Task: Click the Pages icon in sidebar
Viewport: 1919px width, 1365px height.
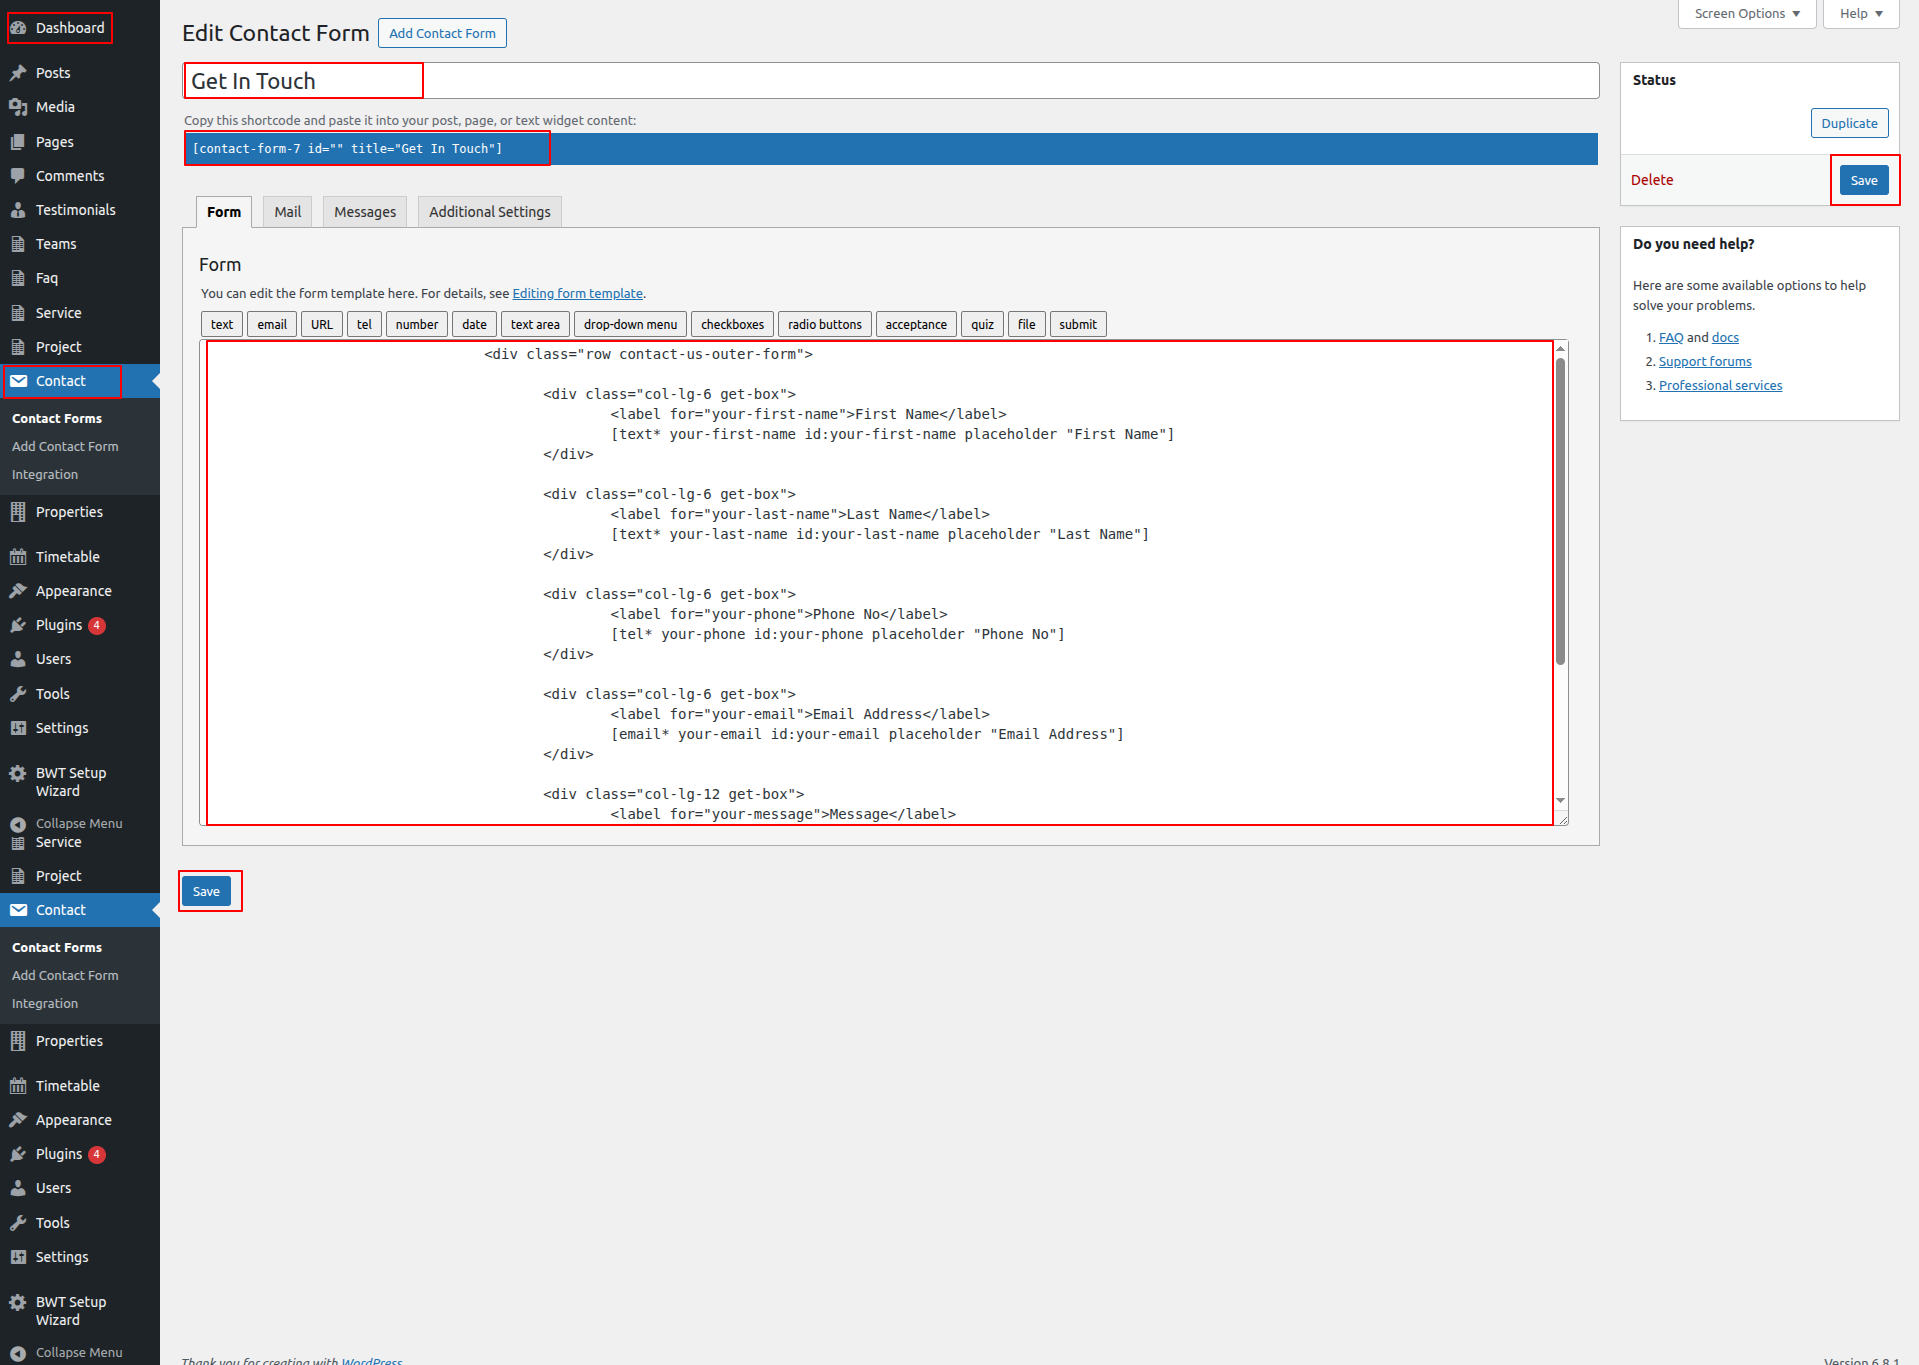Action: tap(18, 142)
